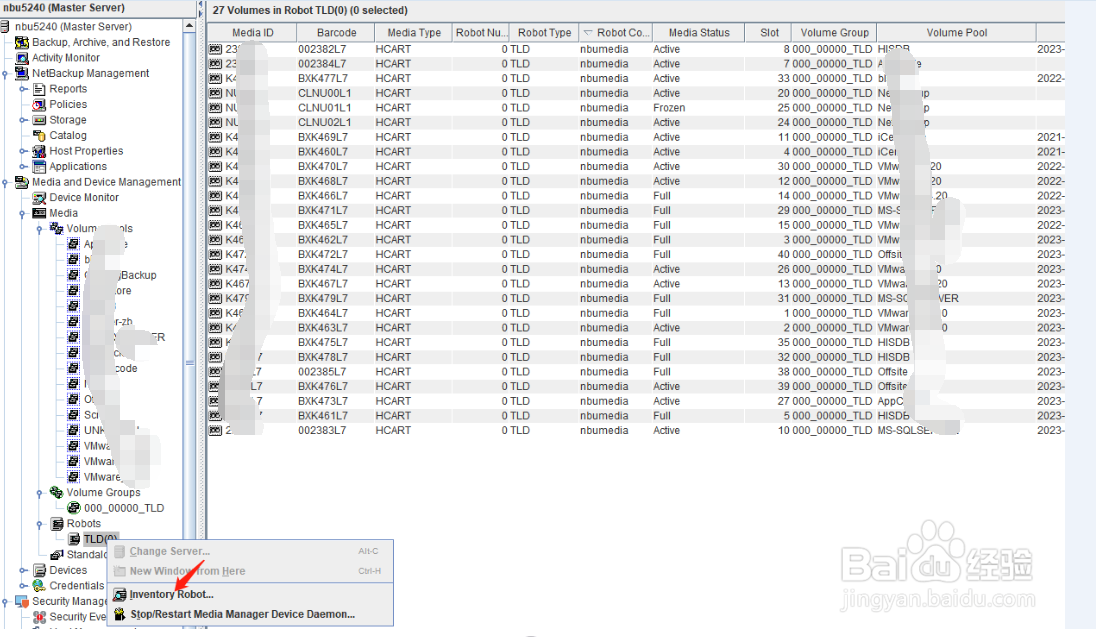Select the 000_00000_TLD tree item
This screenshot has height=637, width=1096.
coord(124,508)
